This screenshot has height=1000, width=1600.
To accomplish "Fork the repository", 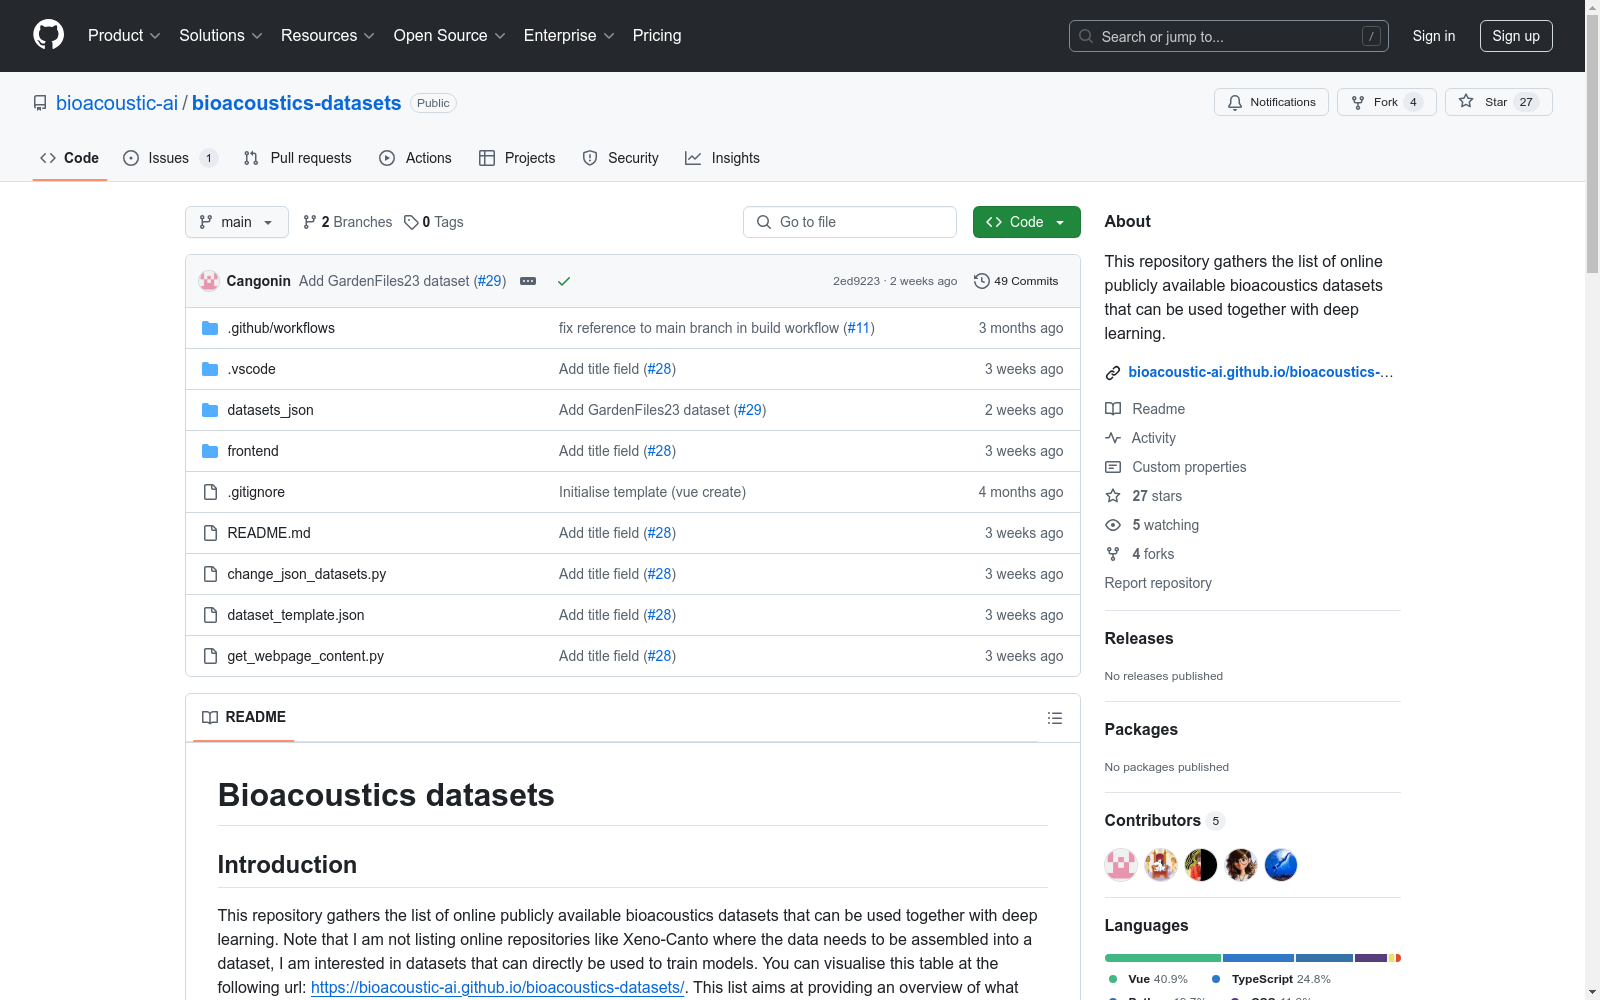I will (1386, 102).
